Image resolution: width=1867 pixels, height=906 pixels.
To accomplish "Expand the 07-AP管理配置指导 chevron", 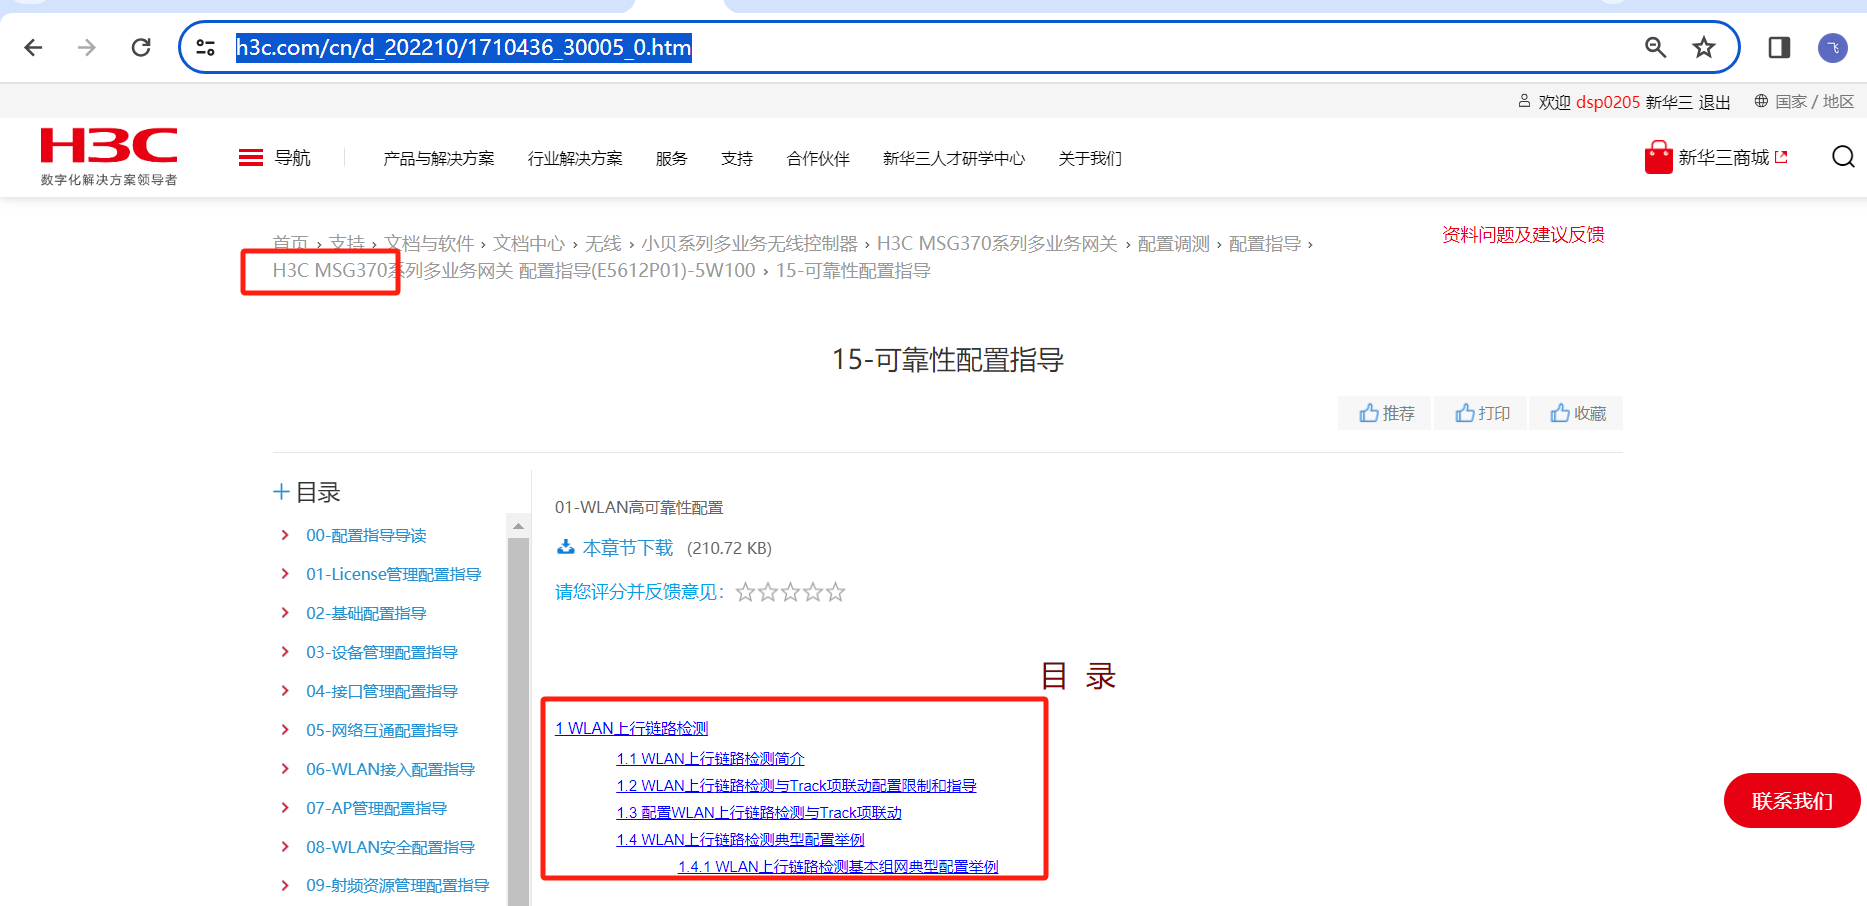I will coord(285,808).
